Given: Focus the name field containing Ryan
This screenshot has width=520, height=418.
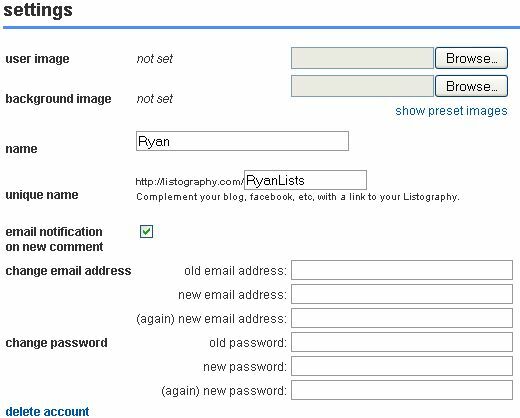Looking at the screenshot, I should pyautogui.click(x=242, y=141).
